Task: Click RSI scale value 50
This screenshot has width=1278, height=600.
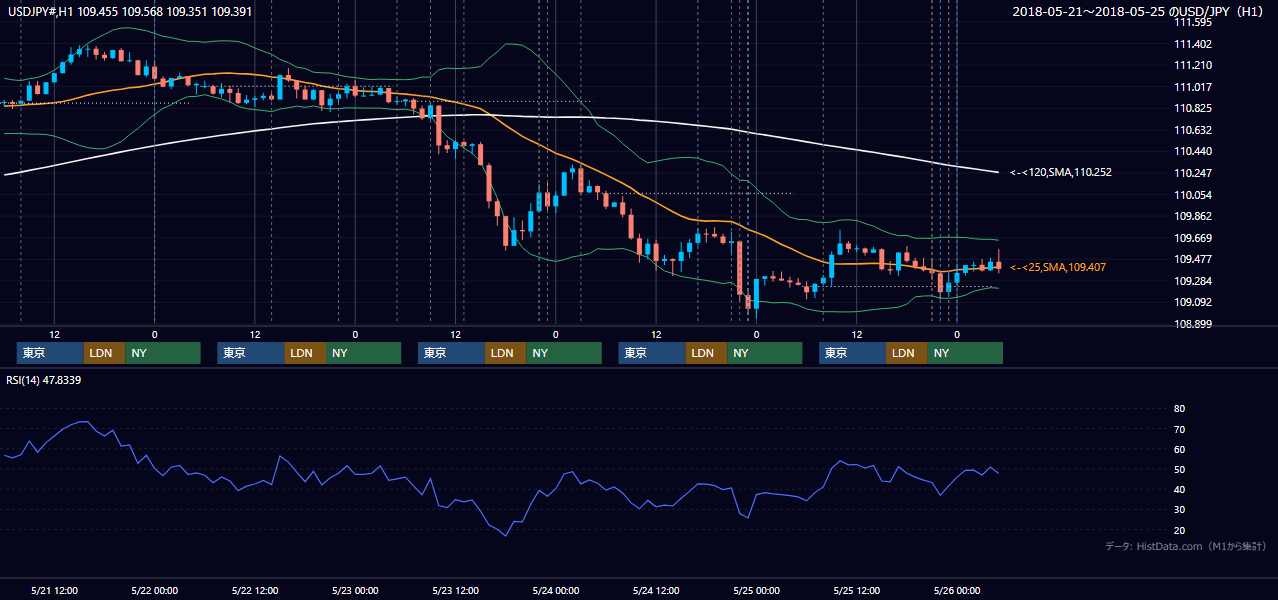Action: (1179, 469)
